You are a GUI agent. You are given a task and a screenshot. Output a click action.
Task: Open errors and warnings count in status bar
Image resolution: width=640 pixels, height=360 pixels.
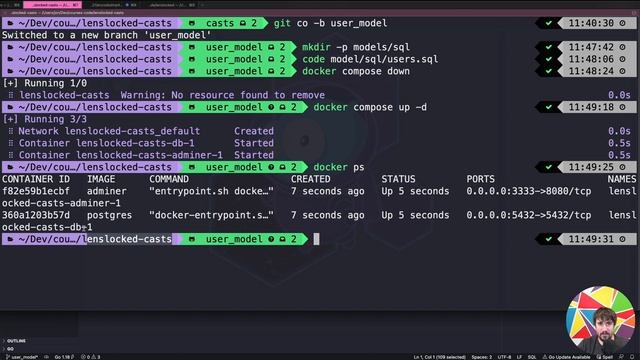[x=91, y=357]
